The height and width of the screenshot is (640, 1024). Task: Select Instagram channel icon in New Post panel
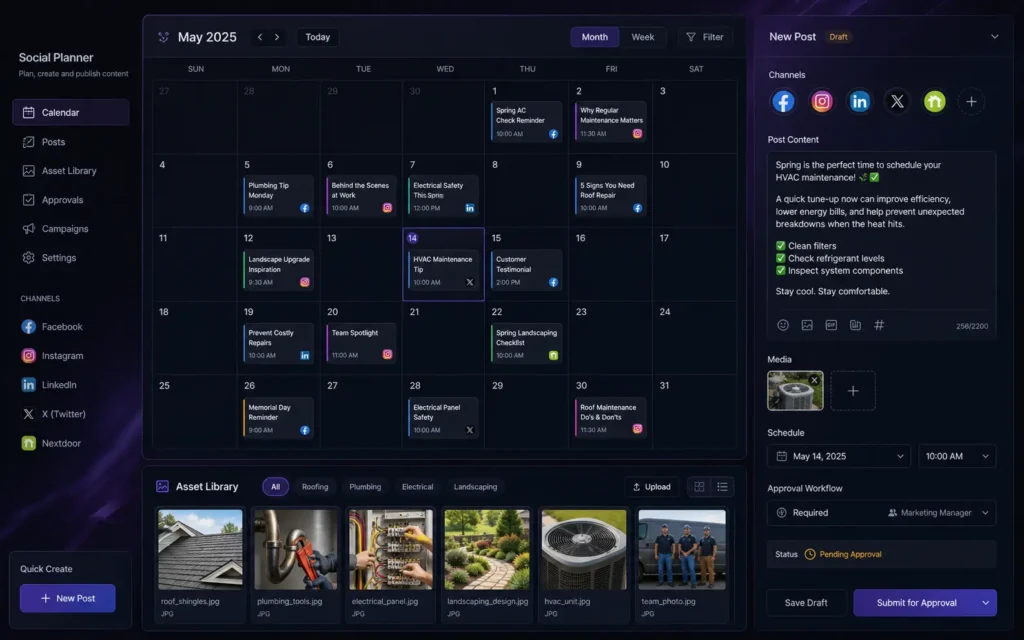click(x=822, y=102)
